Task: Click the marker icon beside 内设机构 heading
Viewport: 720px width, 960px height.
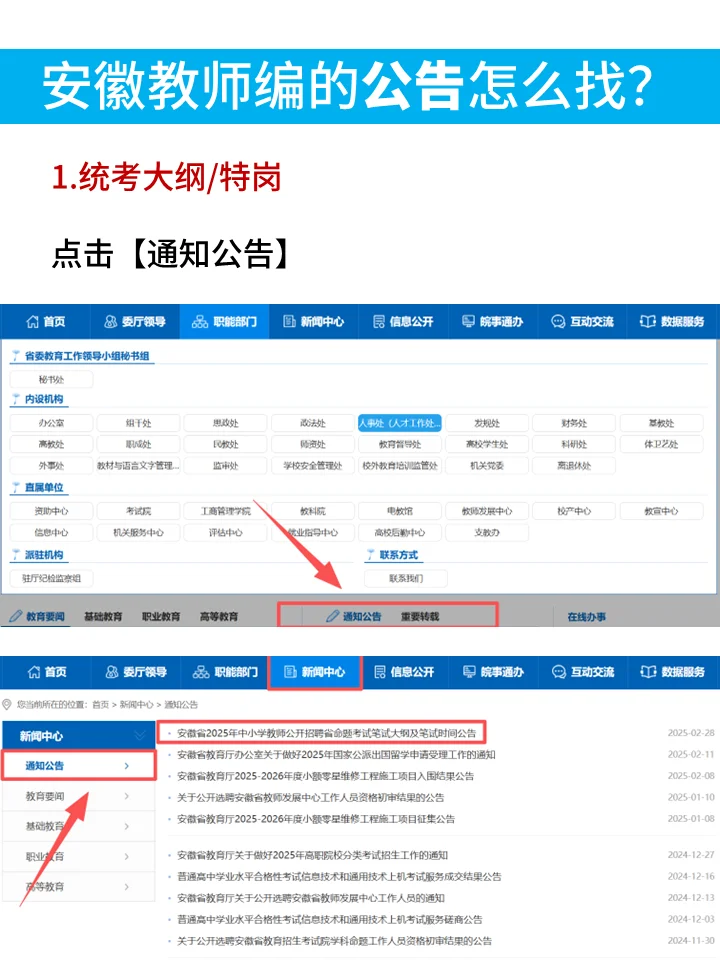Action: 16,399
